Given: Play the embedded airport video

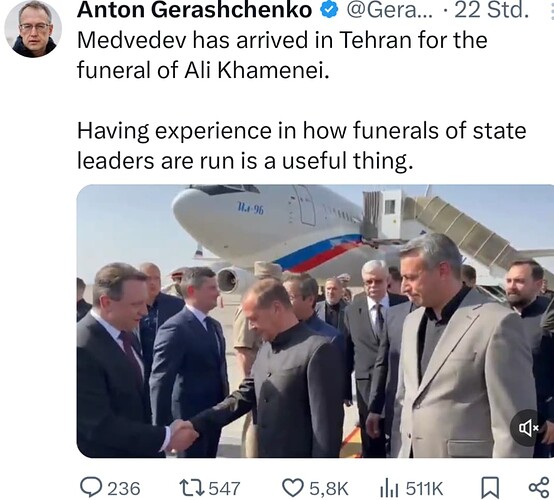Looking at the screenshot, I should click(x=315, y=321).
